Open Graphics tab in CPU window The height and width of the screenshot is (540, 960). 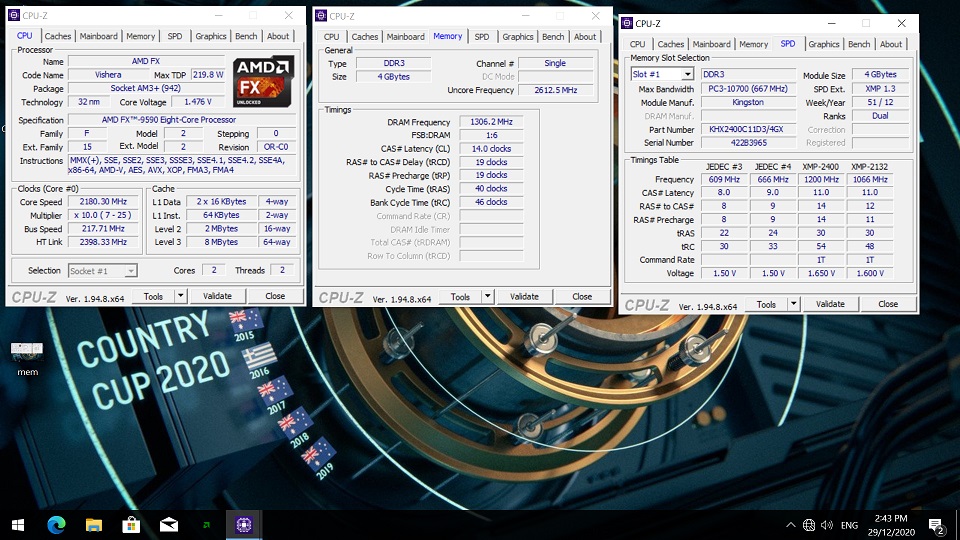click(211, 36)
